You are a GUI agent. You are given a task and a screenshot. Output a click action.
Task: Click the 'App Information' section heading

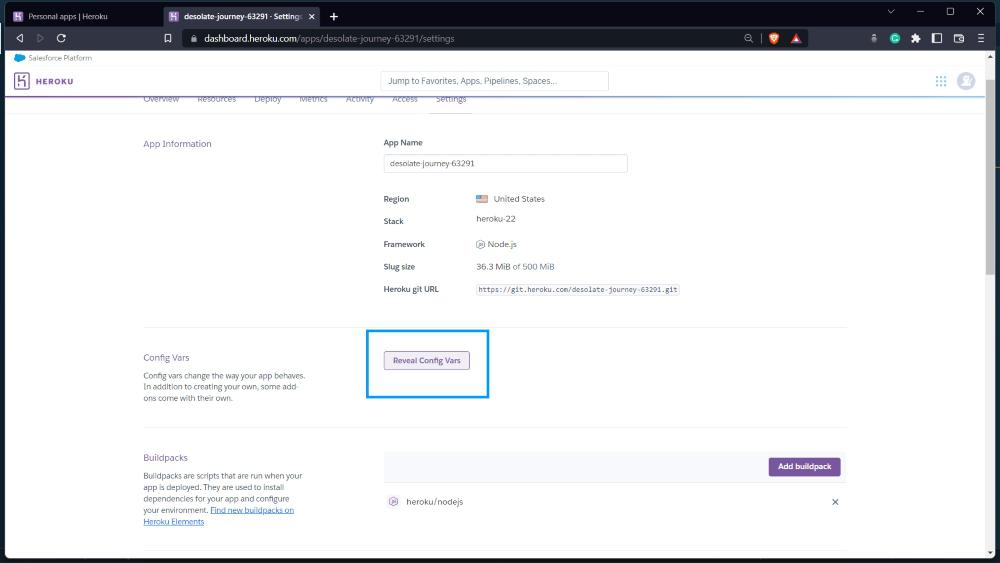tap(177, 143)
